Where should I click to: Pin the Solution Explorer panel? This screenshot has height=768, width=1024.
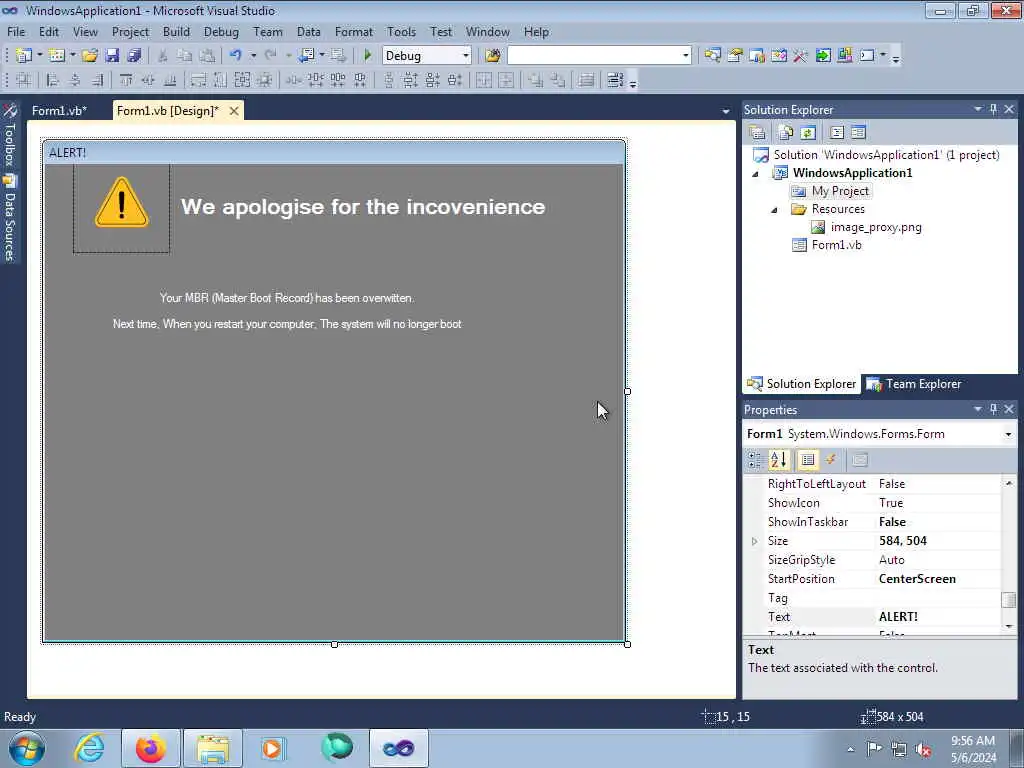pyautogui.click(x=993, y=109)
